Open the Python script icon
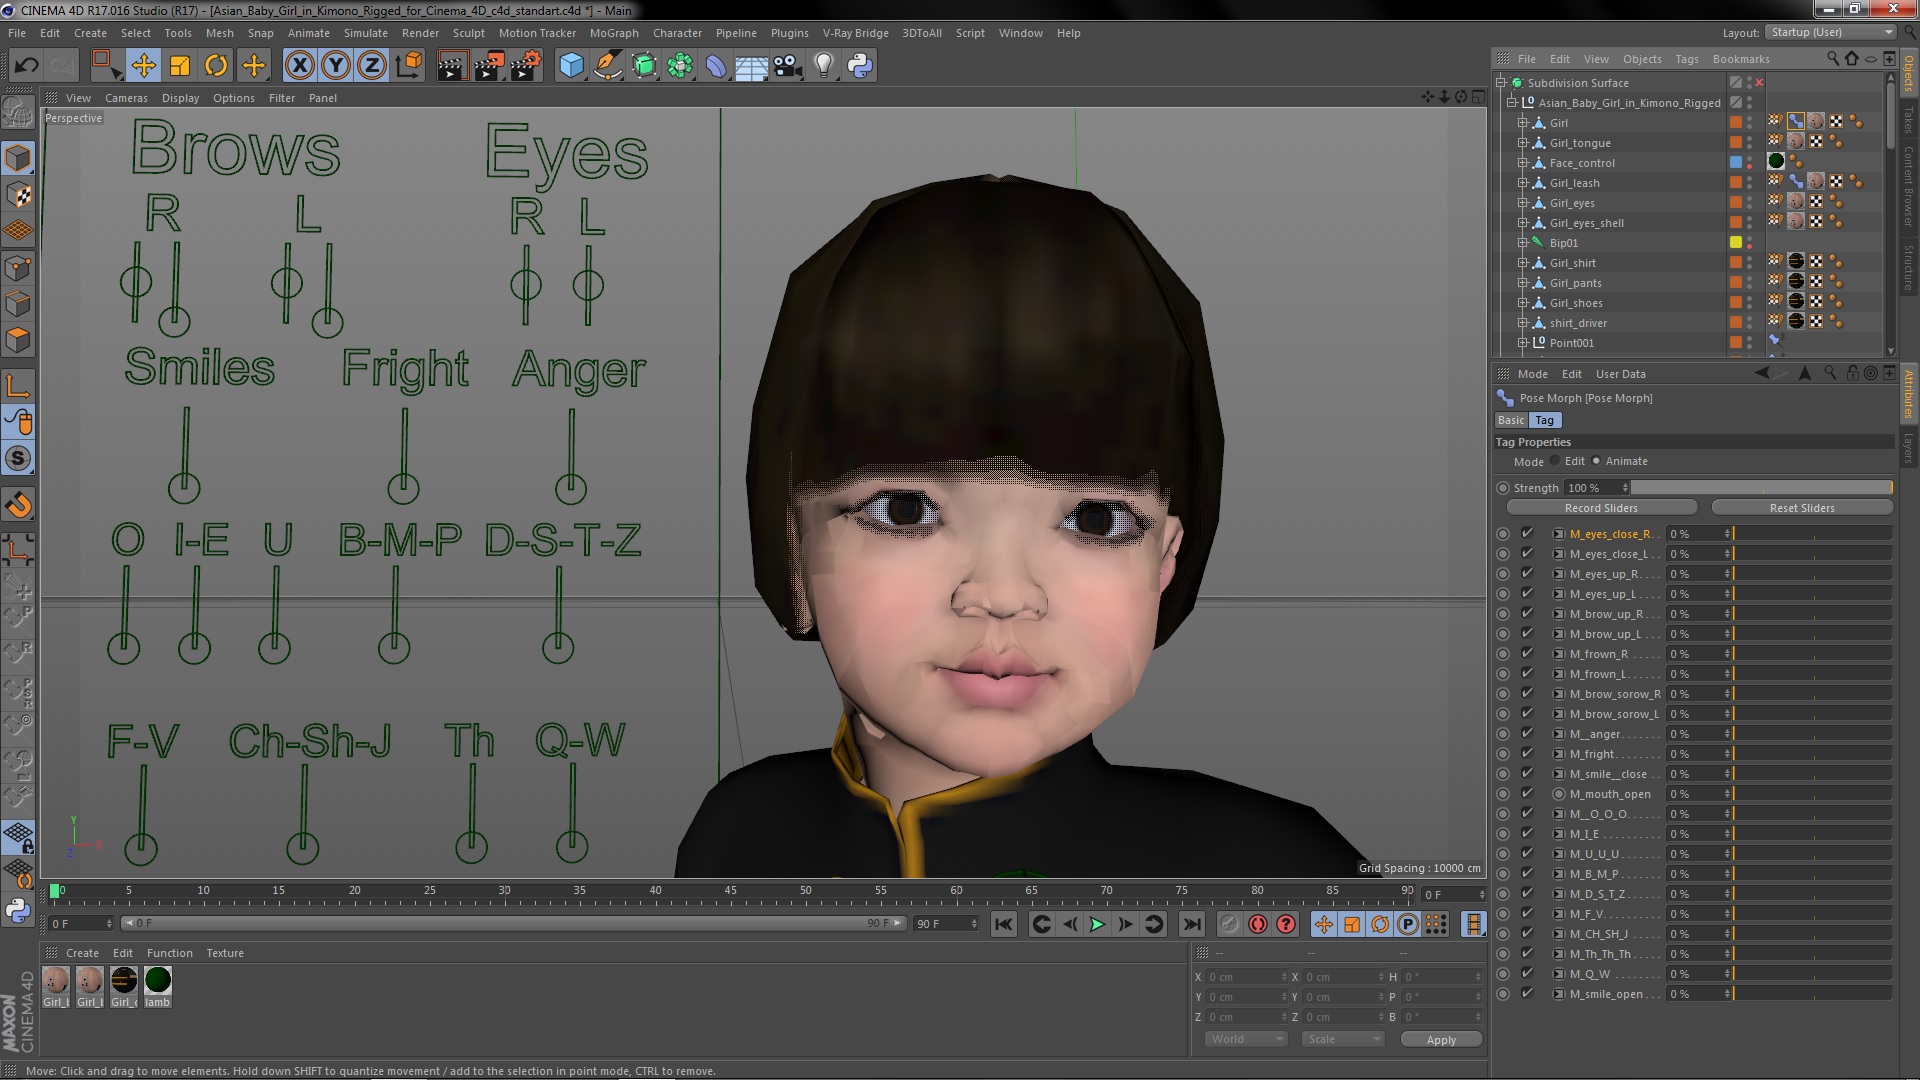Screen dimensions: 1920x1080 click(x=860, y=66)
